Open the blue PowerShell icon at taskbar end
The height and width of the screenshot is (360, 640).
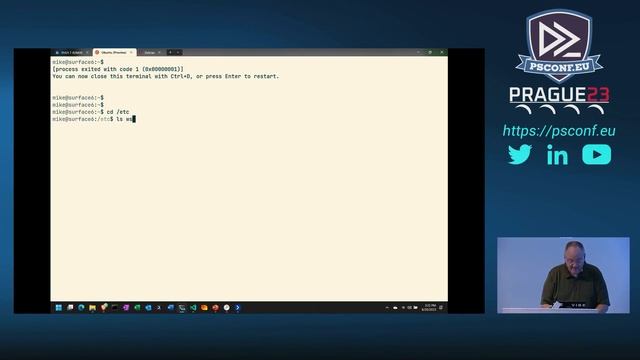238,308
